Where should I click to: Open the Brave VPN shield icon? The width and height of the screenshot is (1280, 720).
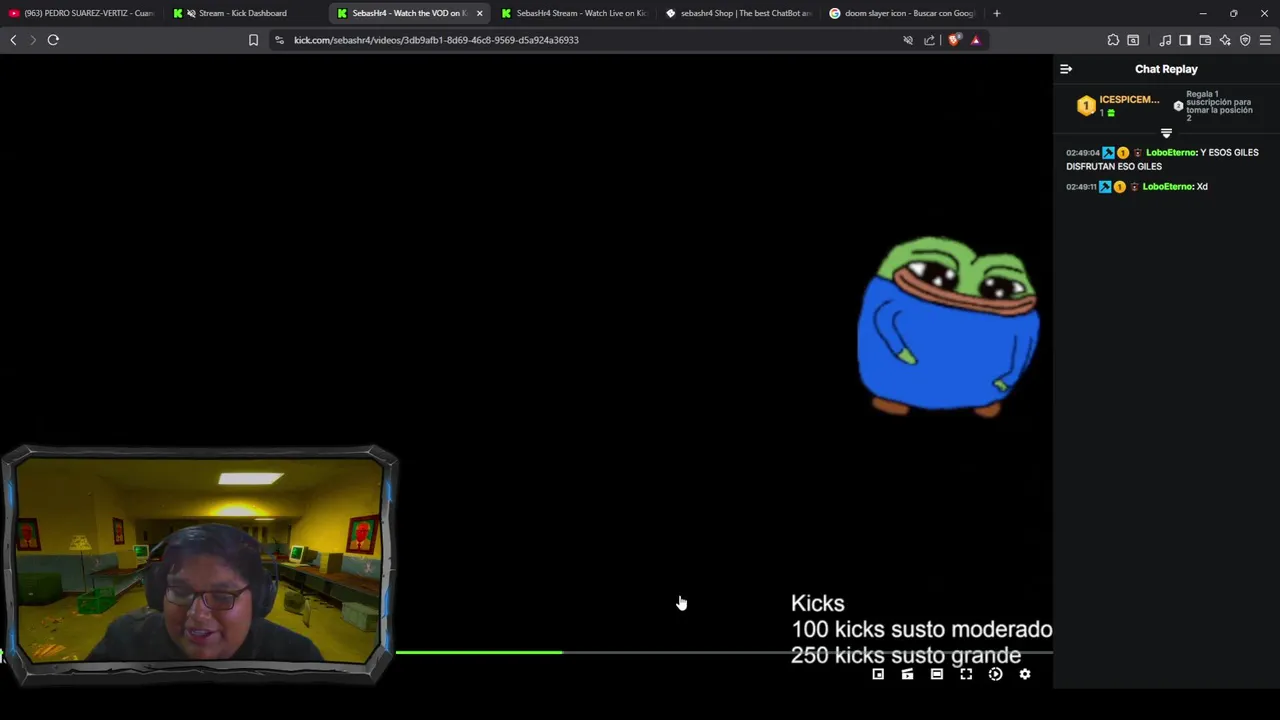1245,40
